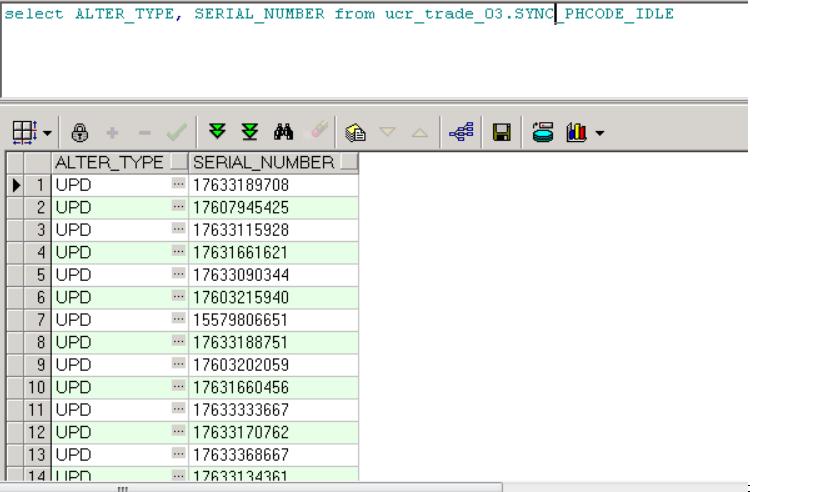Select cell 17631660456
821x492 pixels.
(x=274, y=387)
